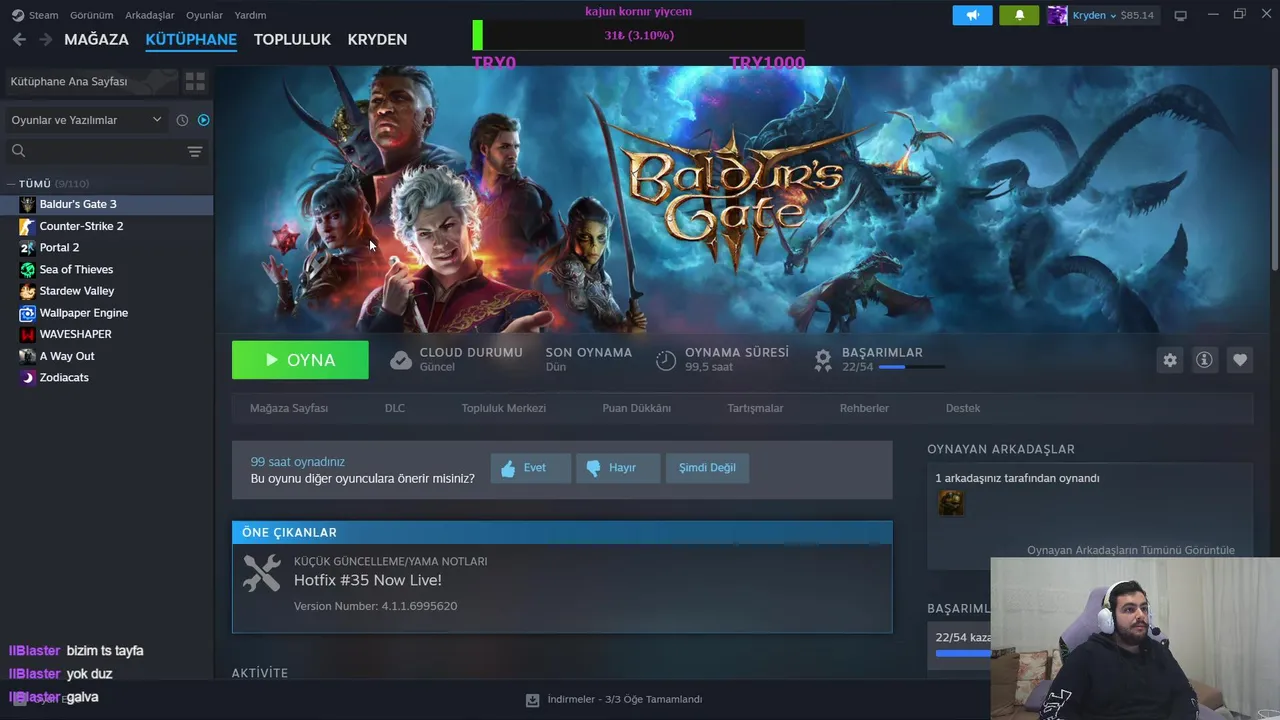Click the Kryden profile avatar
Viewport: 1280px width, 720px height.
click(x=1057, y=15)
